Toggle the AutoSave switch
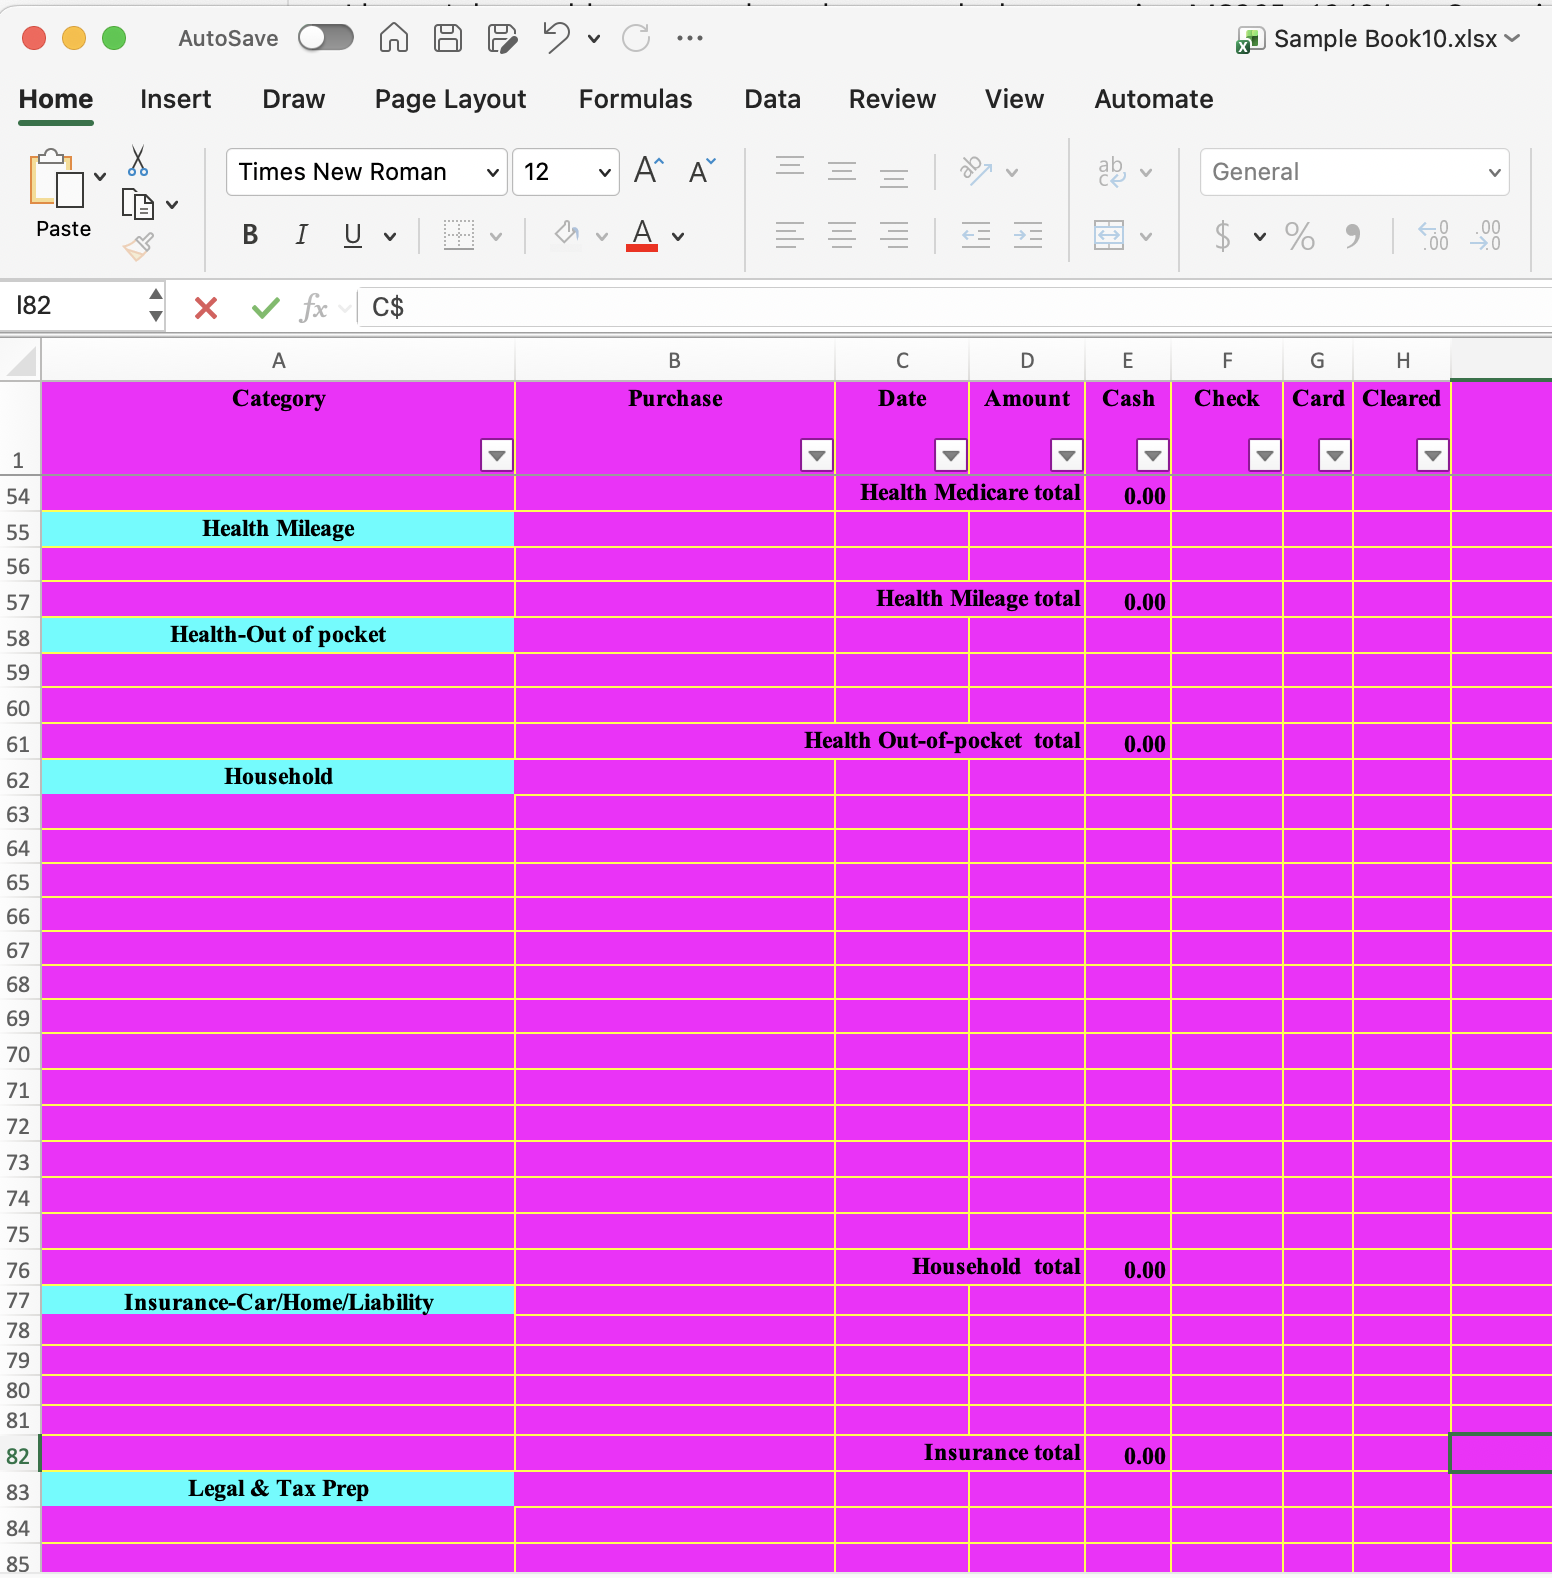 tap(326, 38)
